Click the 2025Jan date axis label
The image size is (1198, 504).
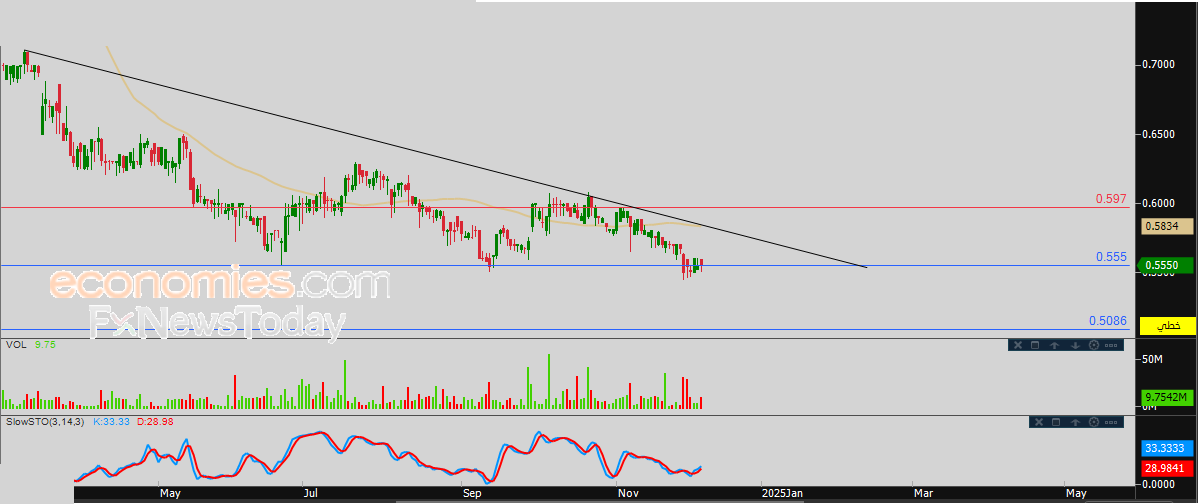click(783, 494)
